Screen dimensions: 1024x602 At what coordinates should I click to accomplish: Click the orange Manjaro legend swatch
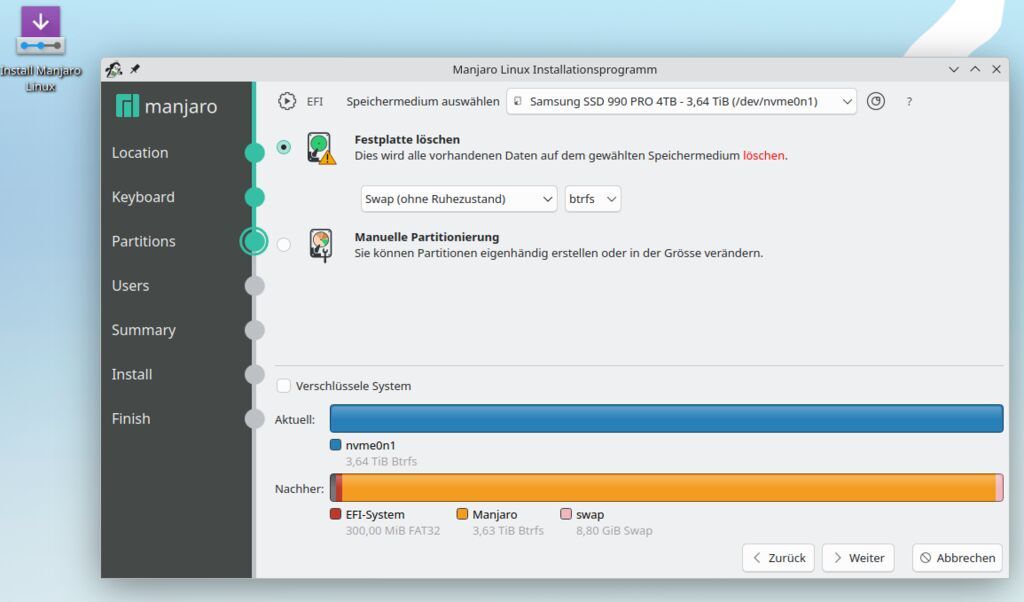(462, 514)
